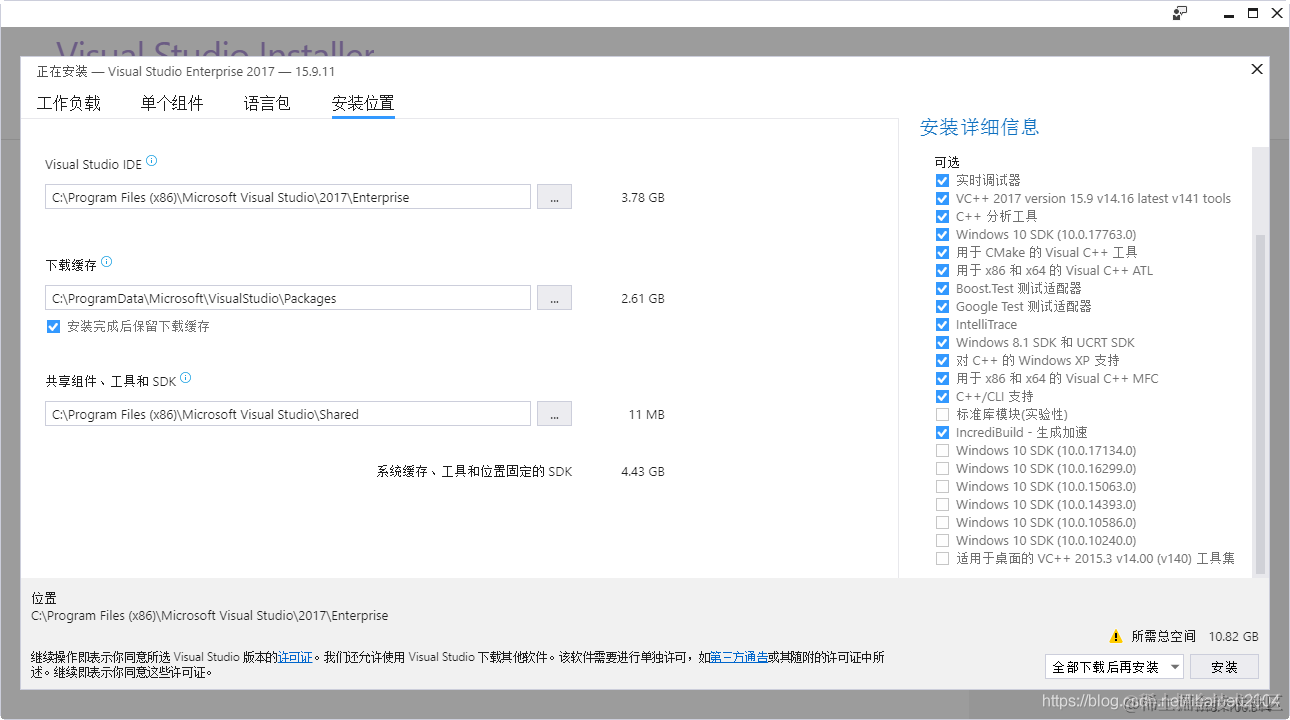Close the installation dialog with the X
Screen dimensions: 1290x720
1257,69
